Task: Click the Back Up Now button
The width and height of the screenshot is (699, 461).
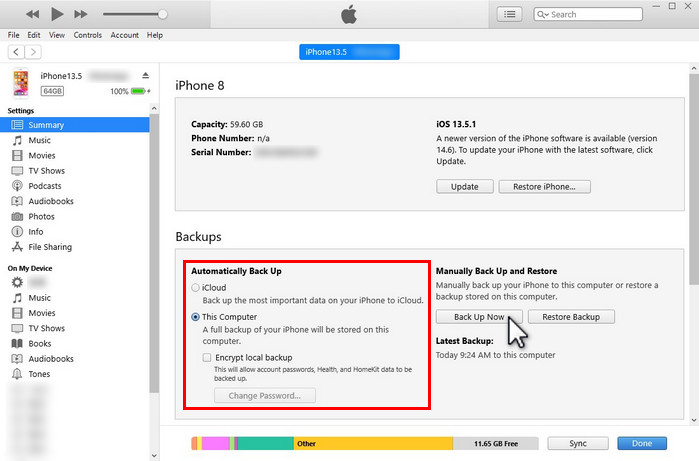Action: click(479, 317)
